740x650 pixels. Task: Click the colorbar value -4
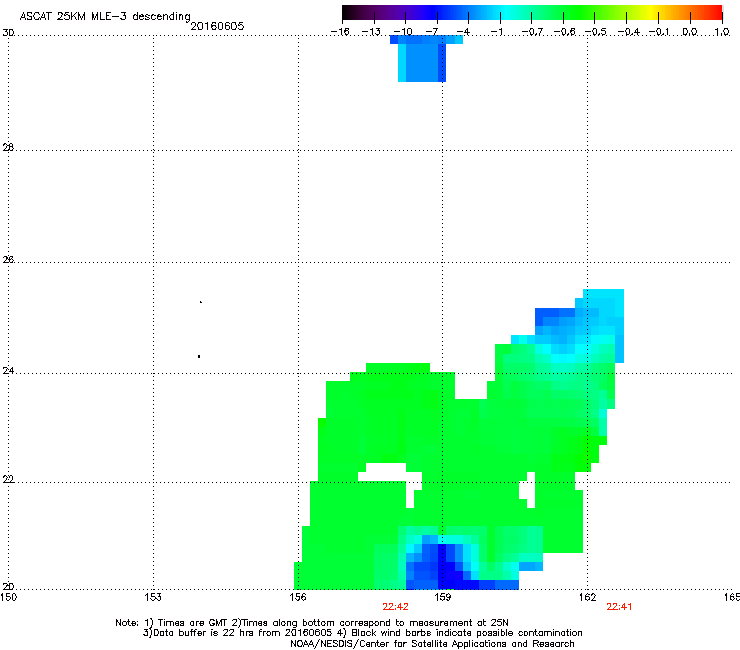463,32
